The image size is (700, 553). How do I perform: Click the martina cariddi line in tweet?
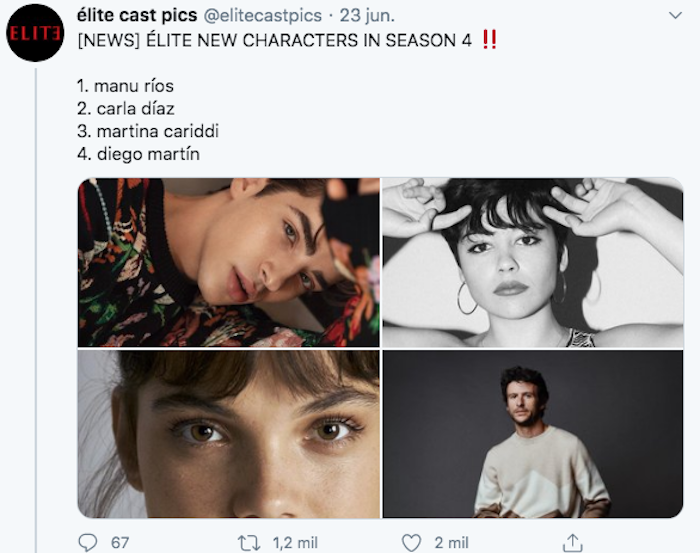(148, 131)
